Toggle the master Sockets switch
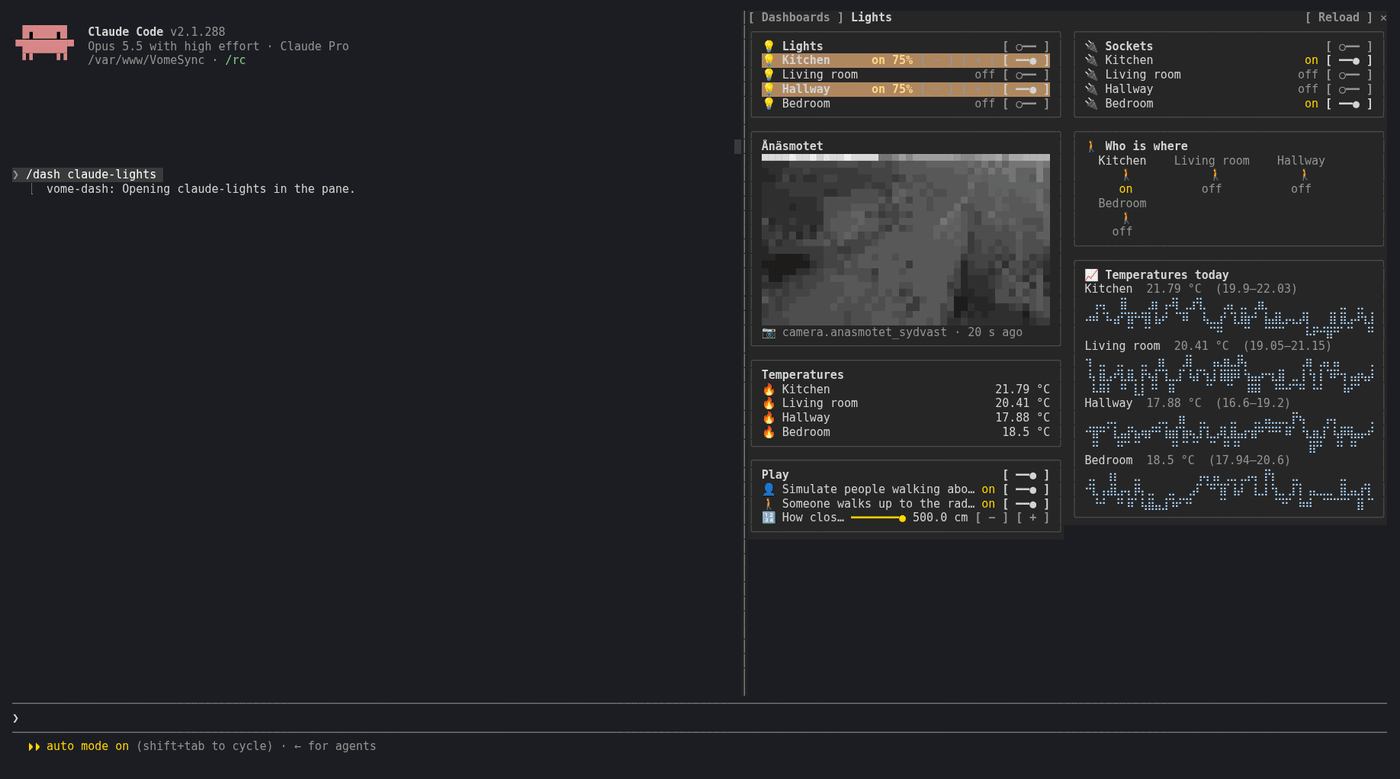 [1349, 47]
